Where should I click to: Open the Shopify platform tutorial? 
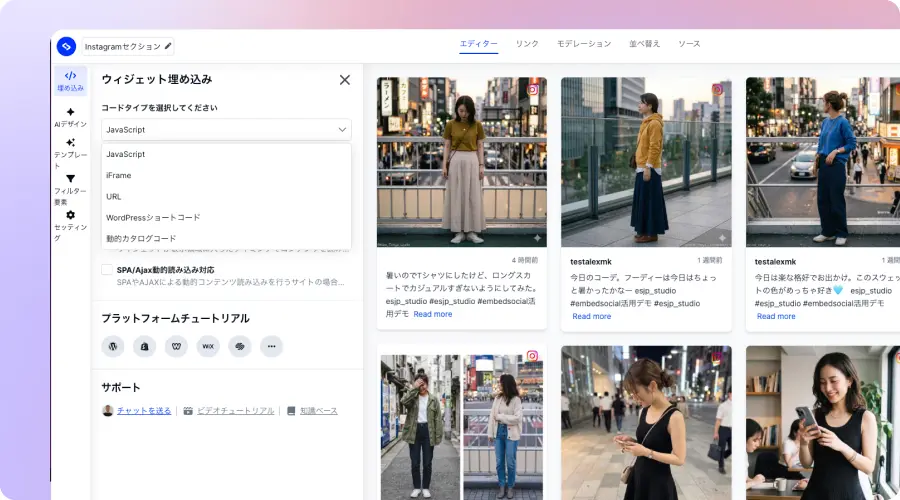[145, 346]
